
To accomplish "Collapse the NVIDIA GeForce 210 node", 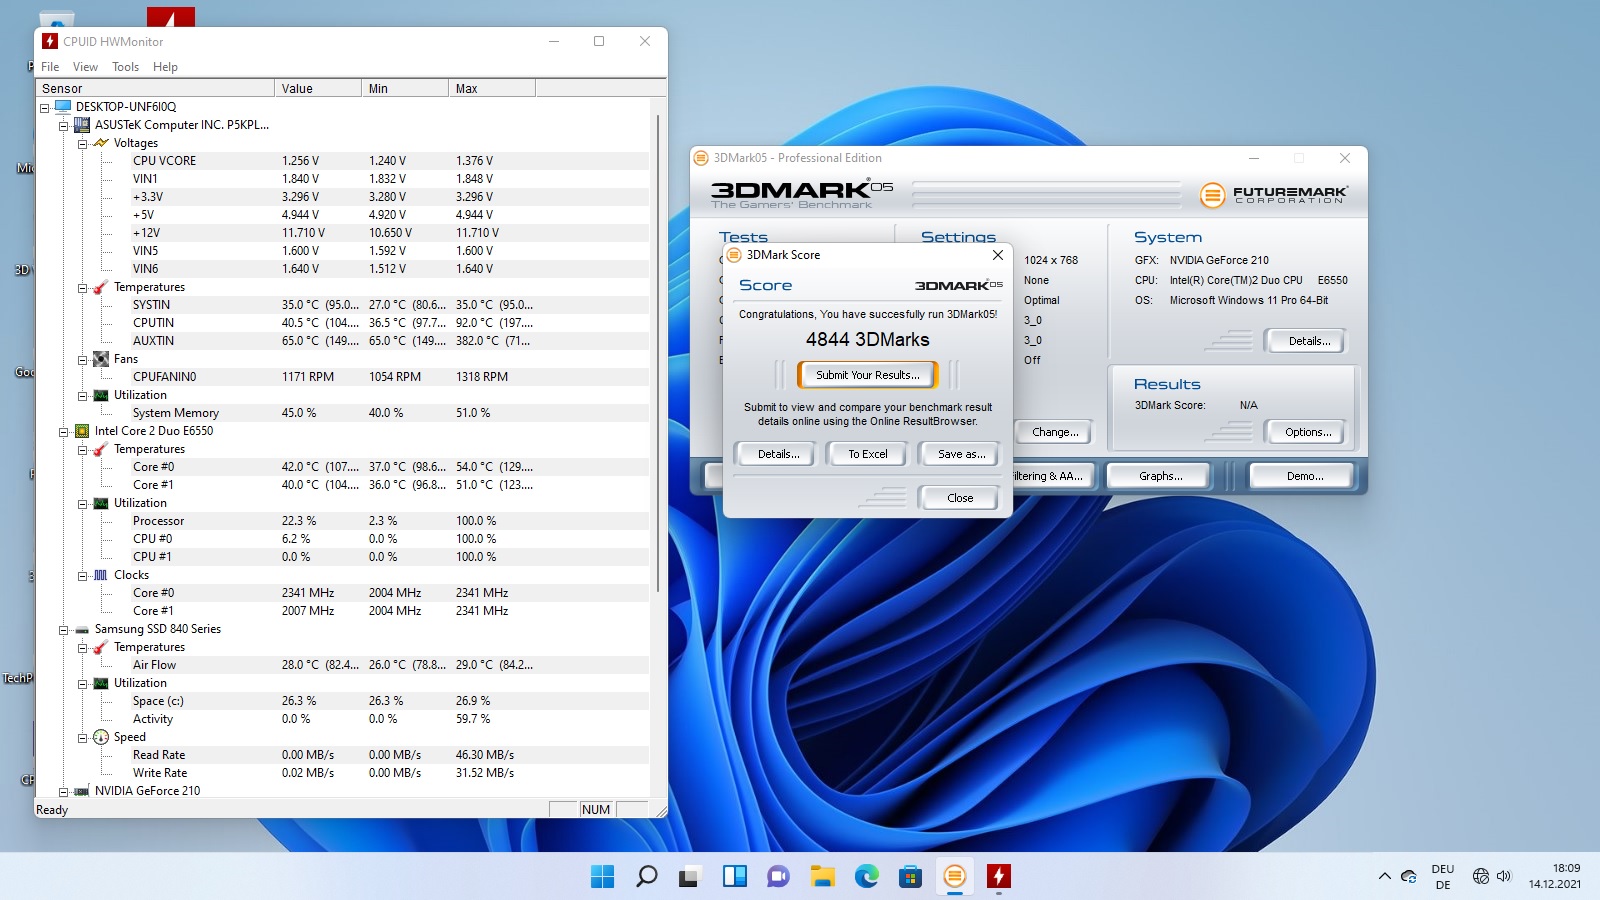I will pos(63,792).
